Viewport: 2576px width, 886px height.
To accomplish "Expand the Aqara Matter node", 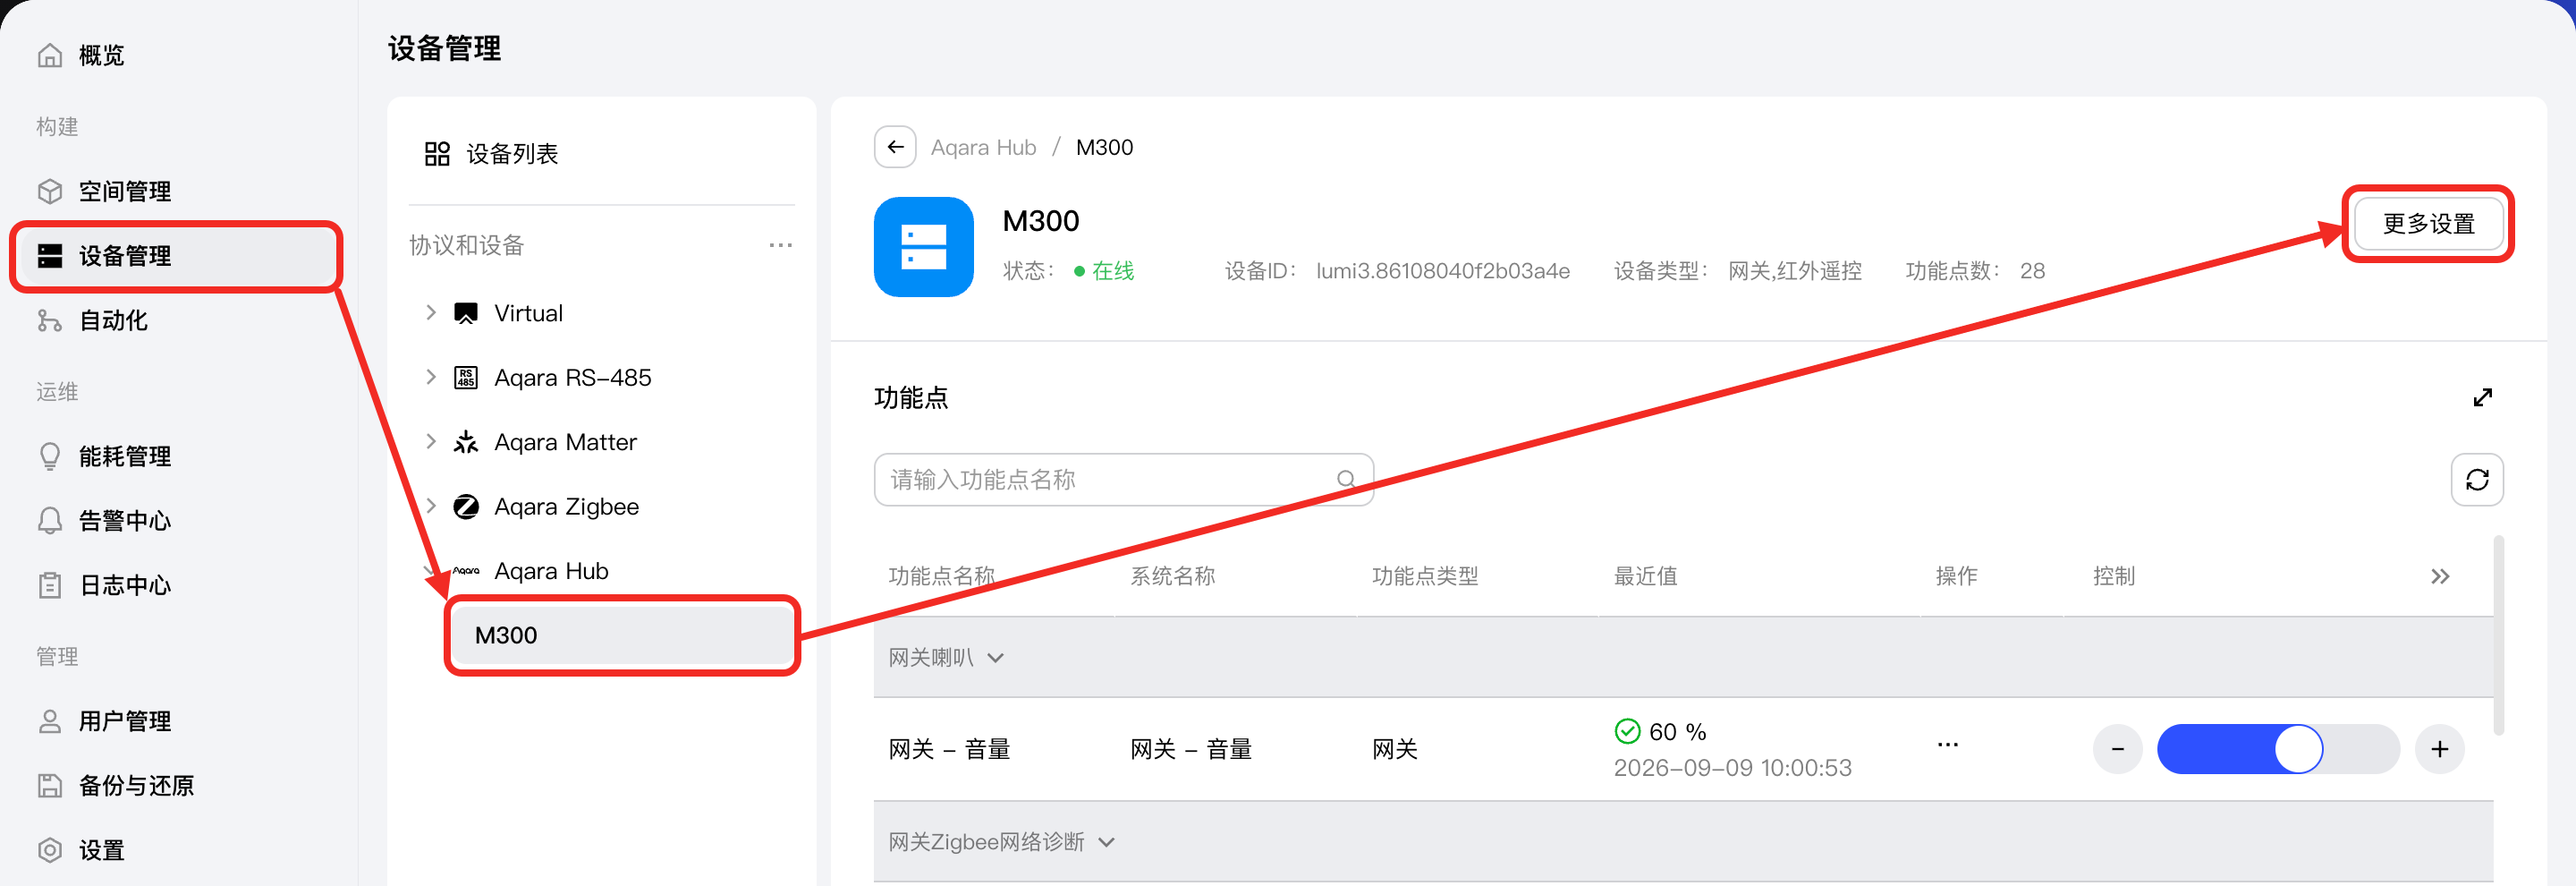I will tap(431, 442).
